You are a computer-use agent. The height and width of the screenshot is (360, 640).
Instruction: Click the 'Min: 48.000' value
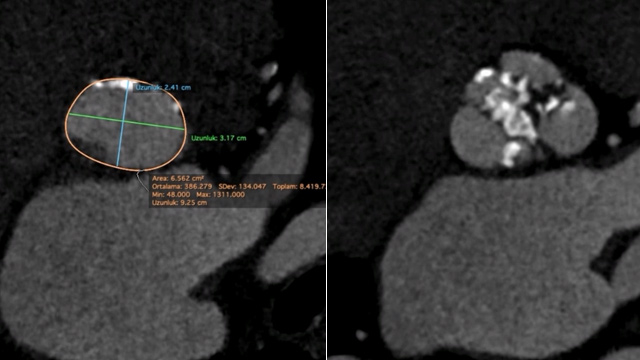pos(171,195)
